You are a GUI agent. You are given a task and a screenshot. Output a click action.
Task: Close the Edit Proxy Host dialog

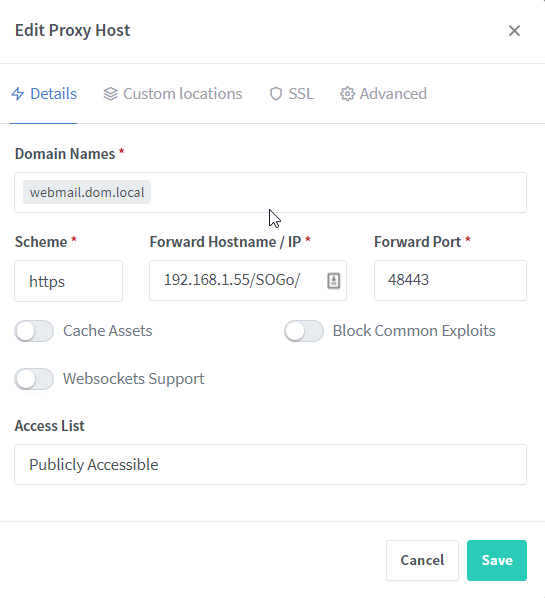514,31
